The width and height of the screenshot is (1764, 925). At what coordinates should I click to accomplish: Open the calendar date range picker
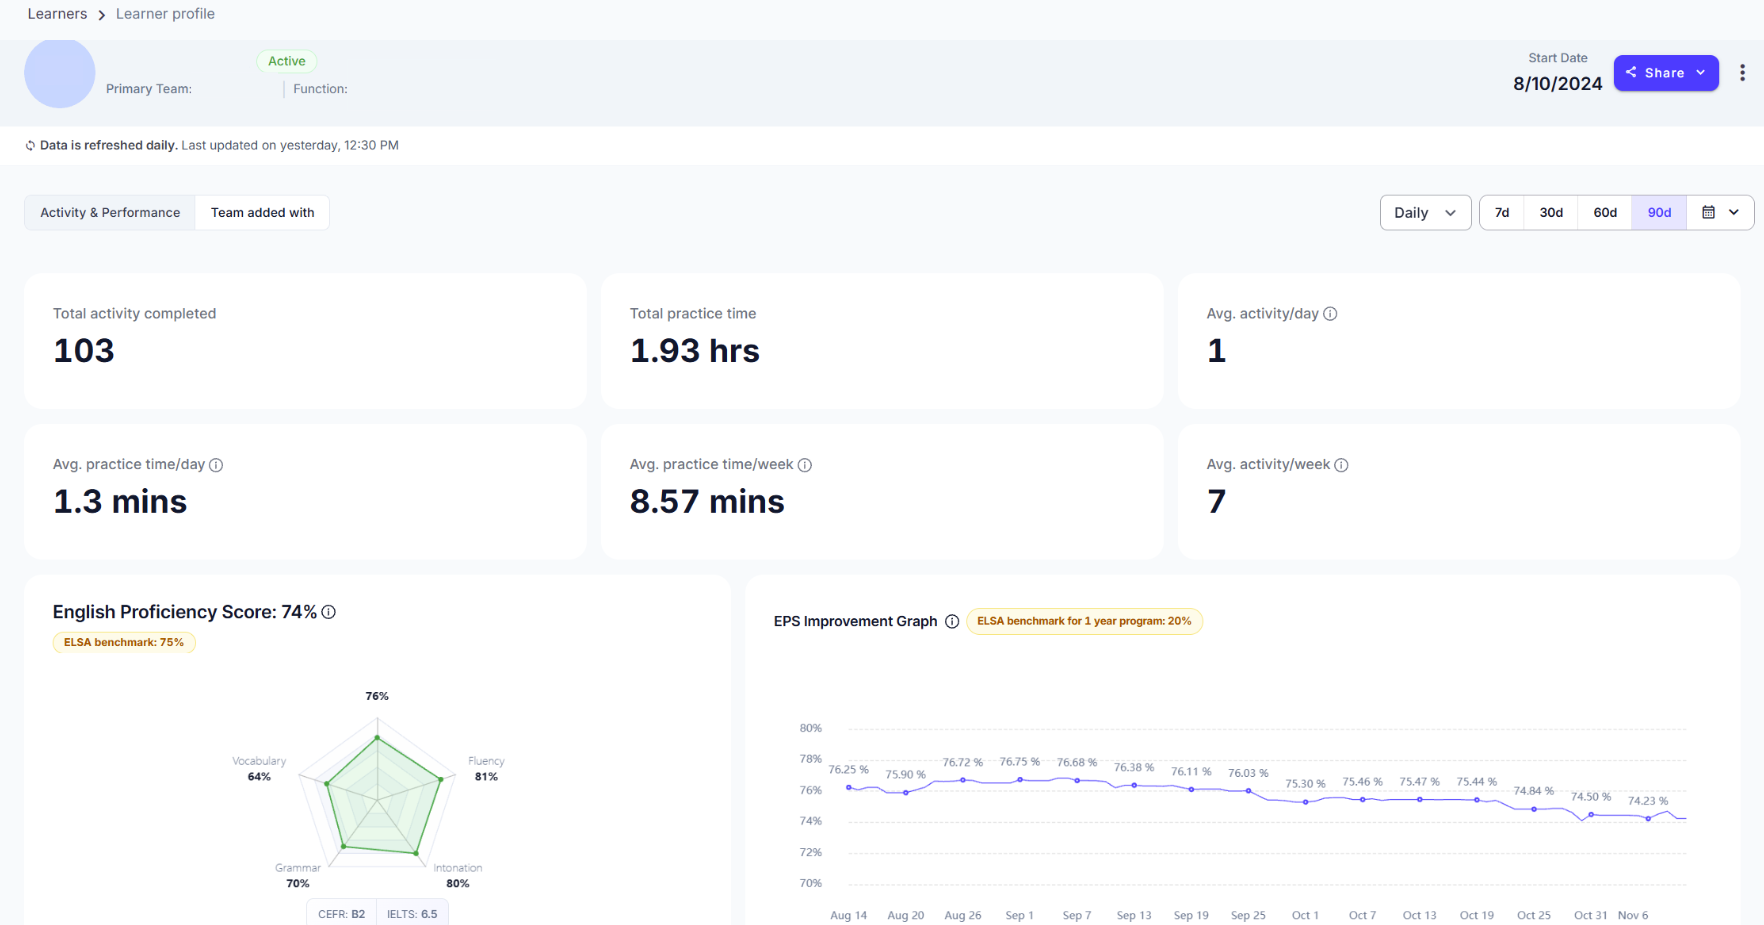point(1720,213)
